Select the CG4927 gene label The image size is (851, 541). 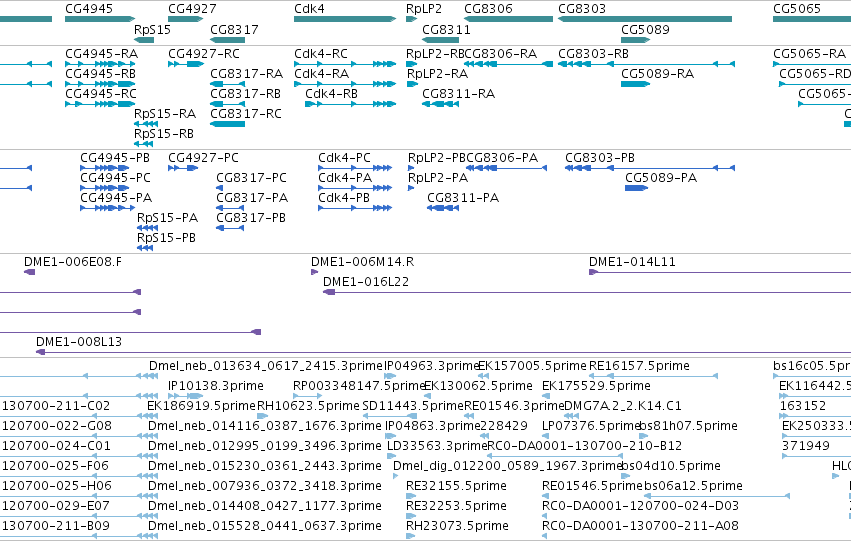[x=192, y=9]
